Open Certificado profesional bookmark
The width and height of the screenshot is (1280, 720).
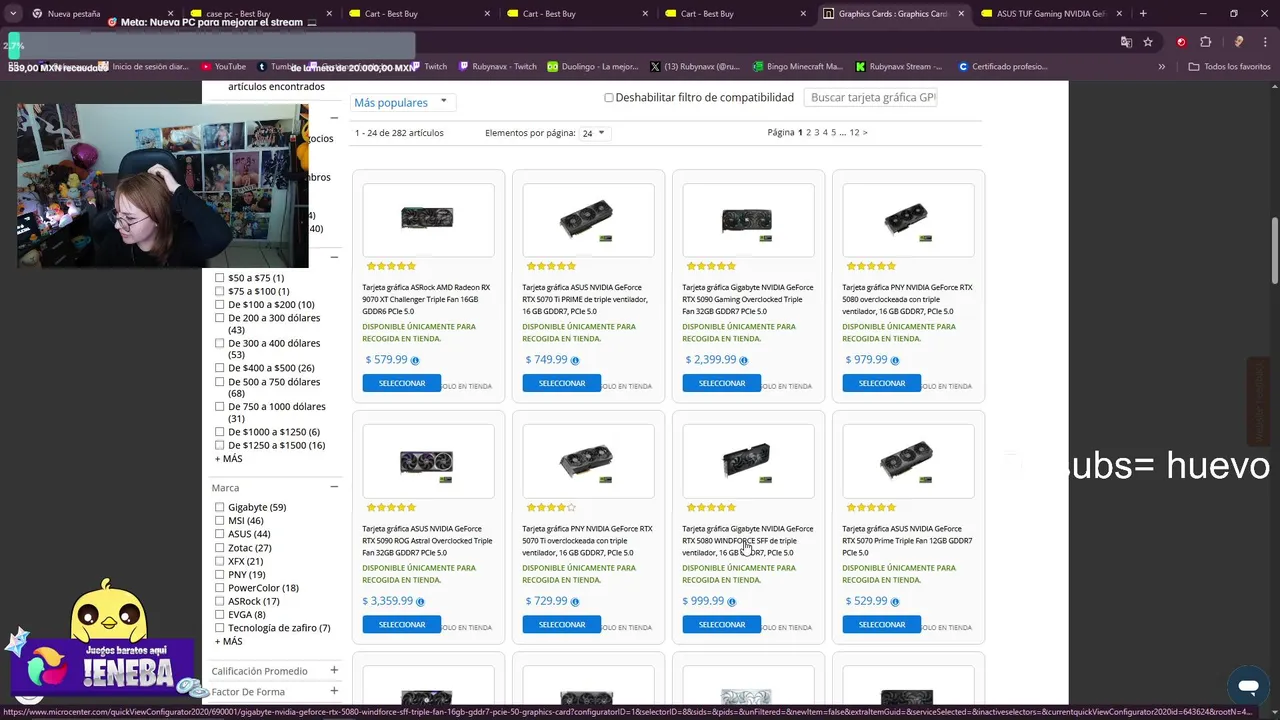[1003, 67]
